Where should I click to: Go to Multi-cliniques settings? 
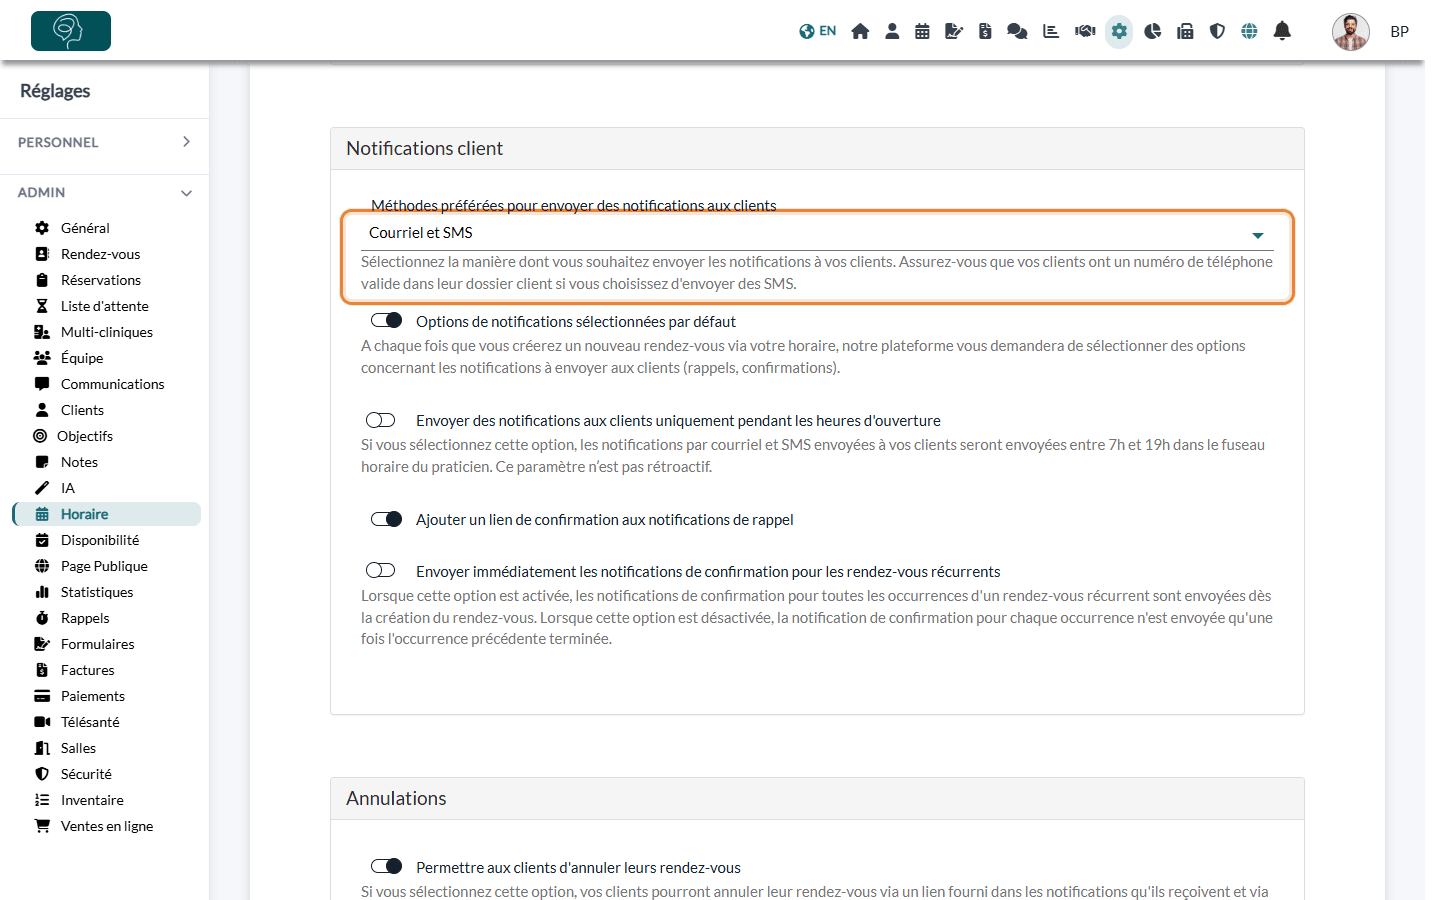(x=106, y=332)
